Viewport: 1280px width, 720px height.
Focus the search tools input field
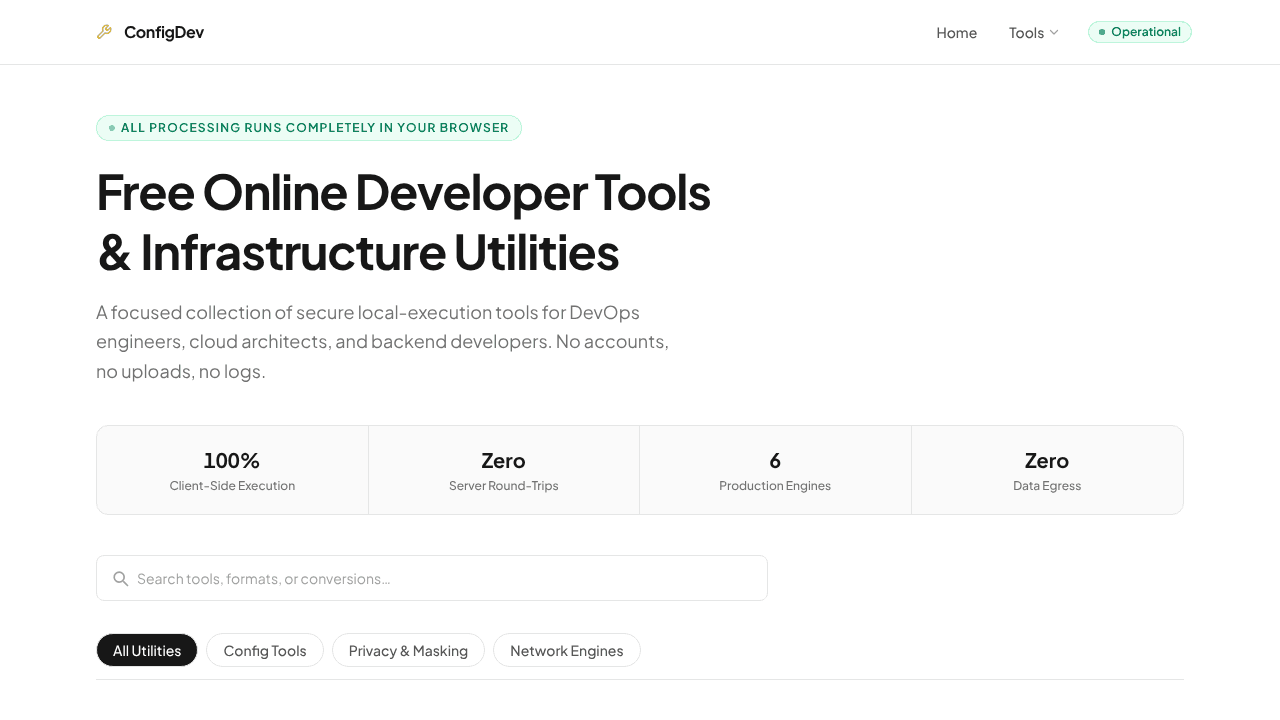(x=432, y=578)
